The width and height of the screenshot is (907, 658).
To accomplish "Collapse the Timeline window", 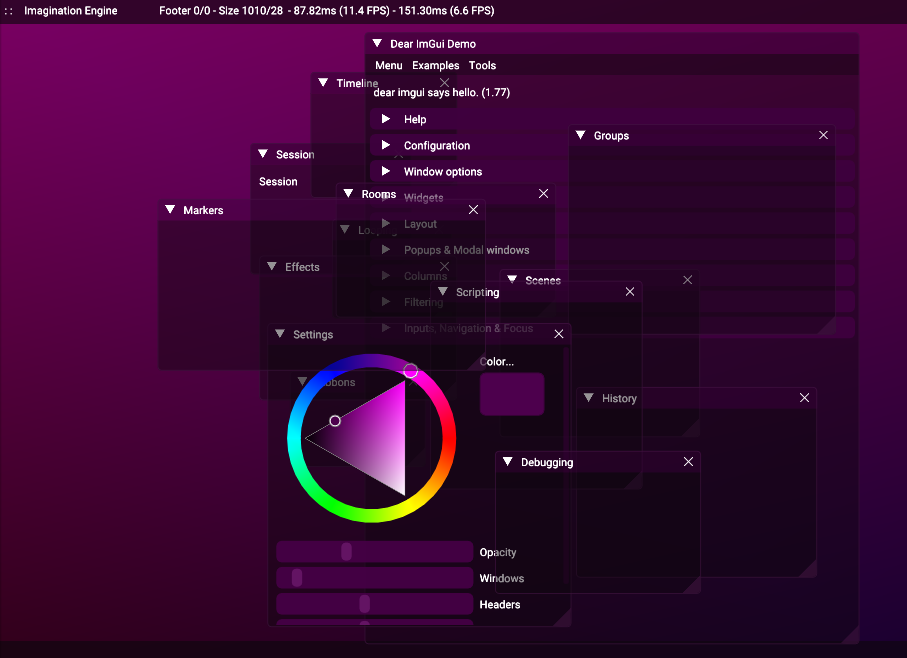I will (x=323, y=83).
